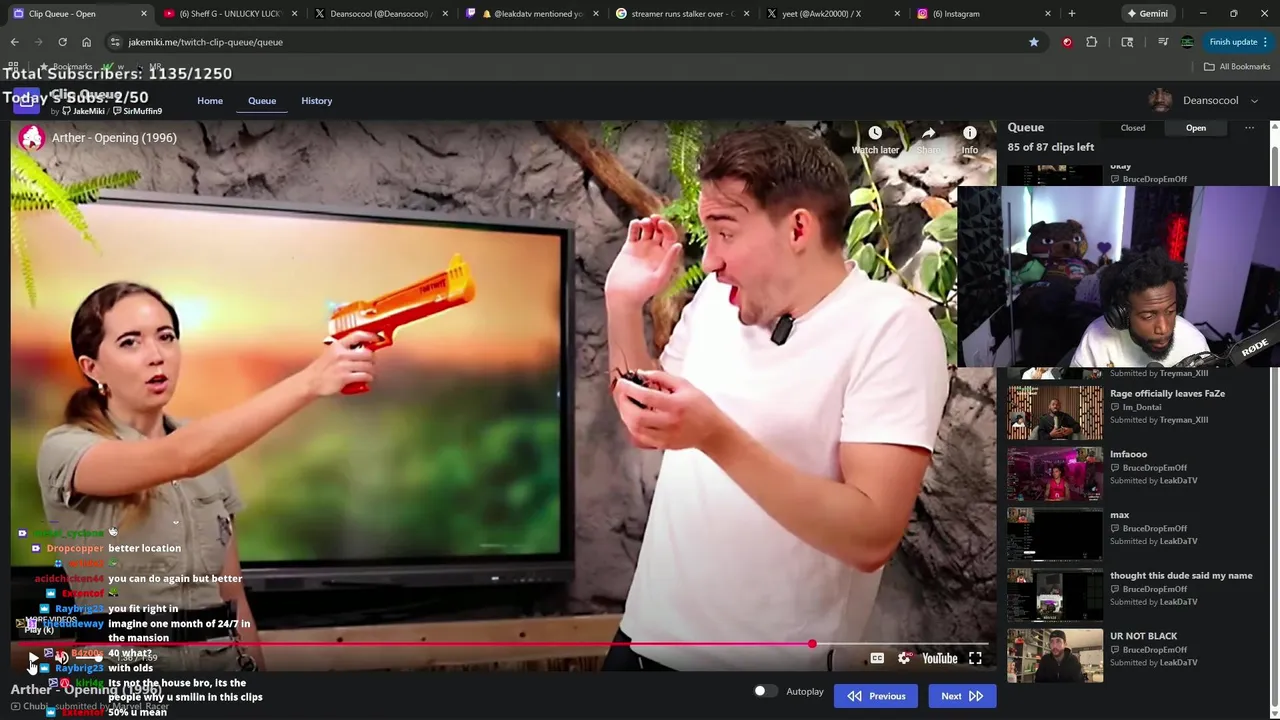The width and height of the screenshot is (1280, 720).
Task: Open the video Info icon
Action: point(969,133)
